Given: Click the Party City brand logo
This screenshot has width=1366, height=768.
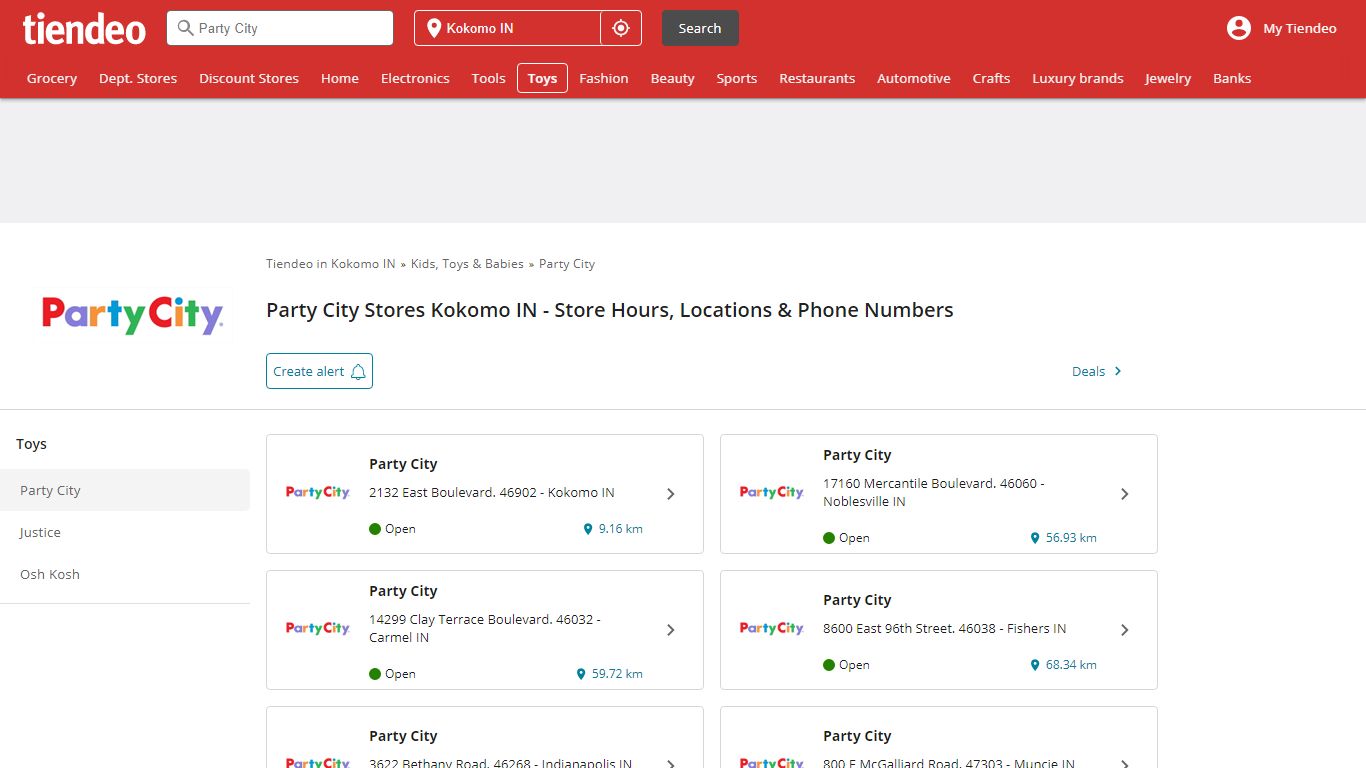Looking at the screenshot, I should 133,315.
